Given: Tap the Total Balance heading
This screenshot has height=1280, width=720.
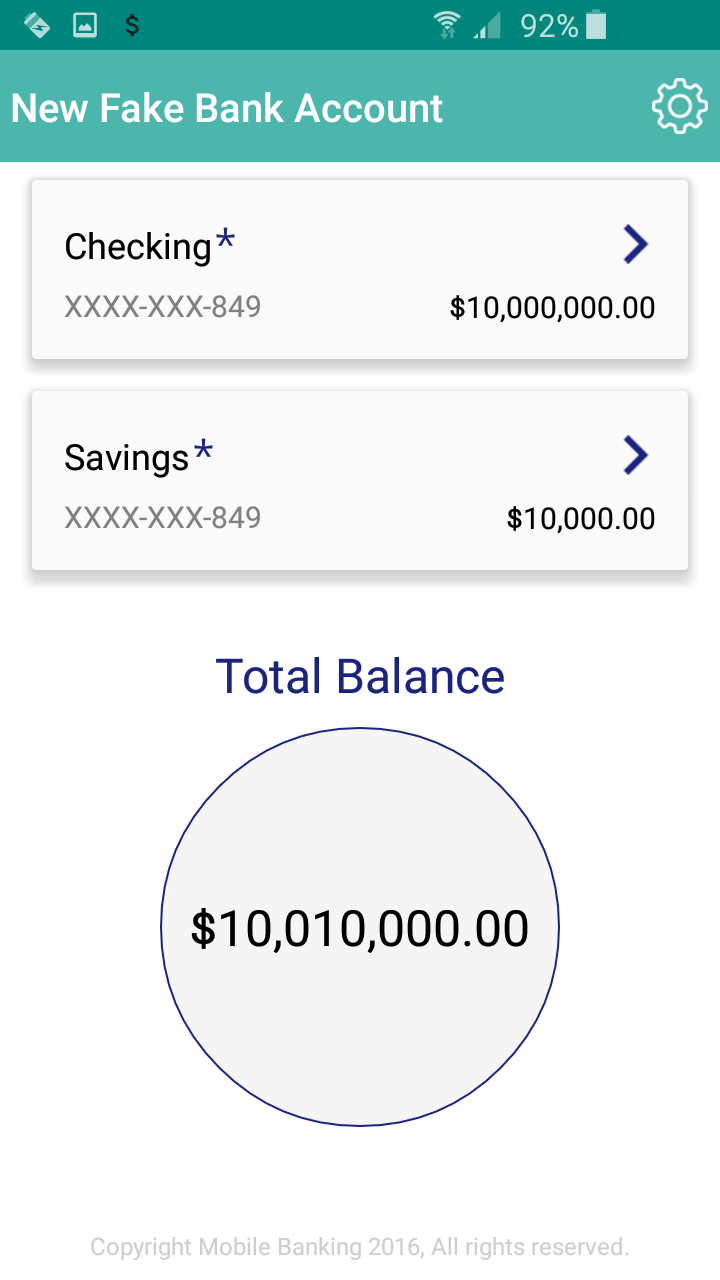Looking at the screenshot, I should pyautogui.click(x=360, y=677).
